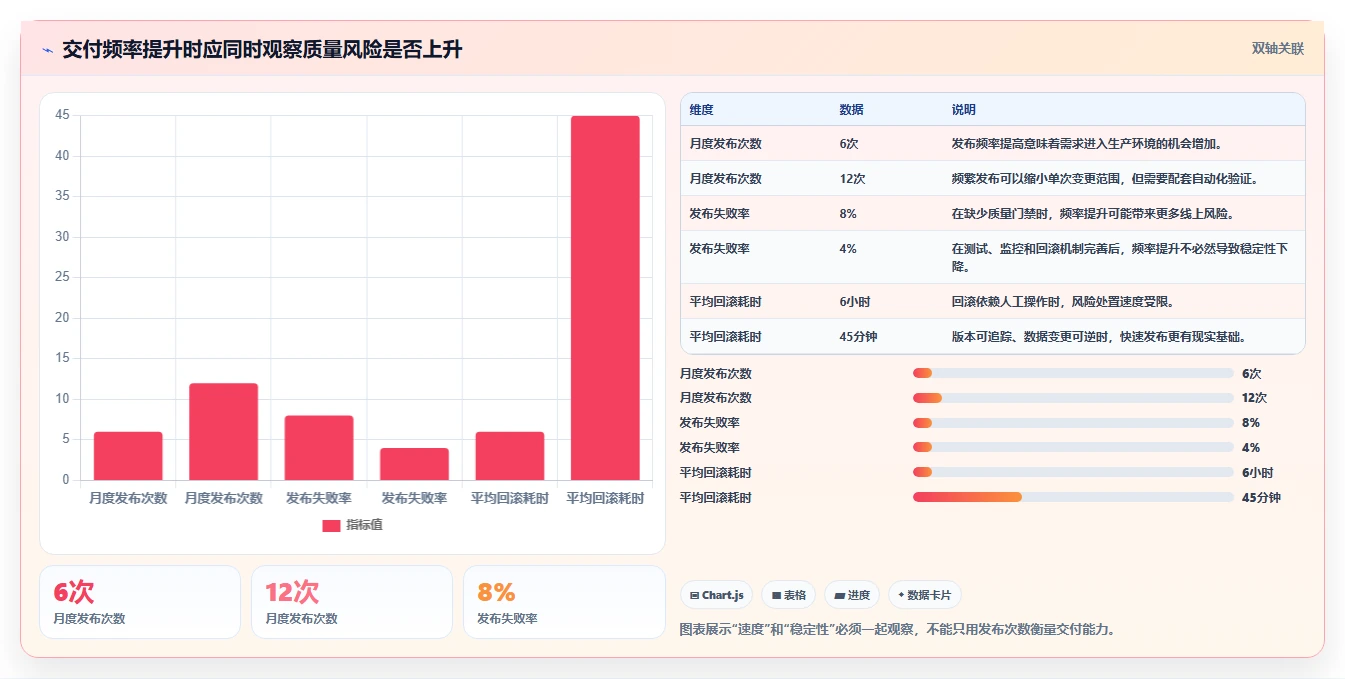
Task: Click the chart bar reaching 12
Action: tap(223, 432)
